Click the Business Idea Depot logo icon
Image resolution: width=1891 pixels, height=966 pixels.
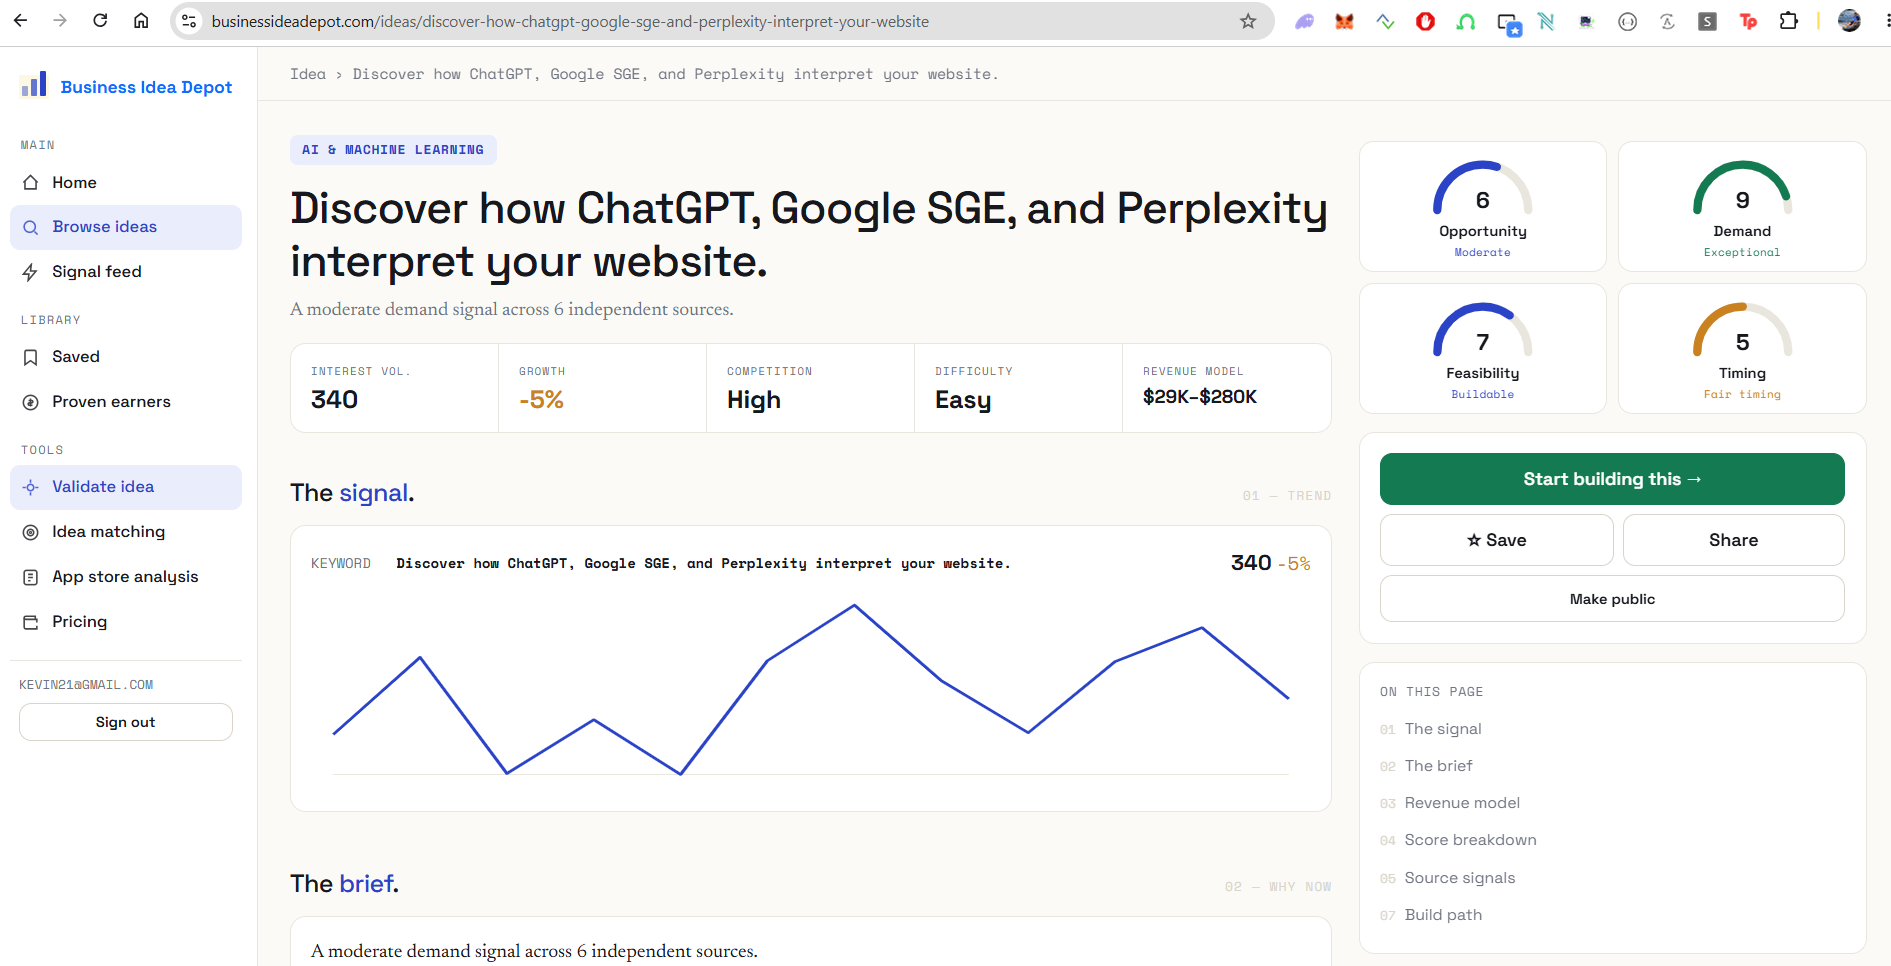click(34, 85)
